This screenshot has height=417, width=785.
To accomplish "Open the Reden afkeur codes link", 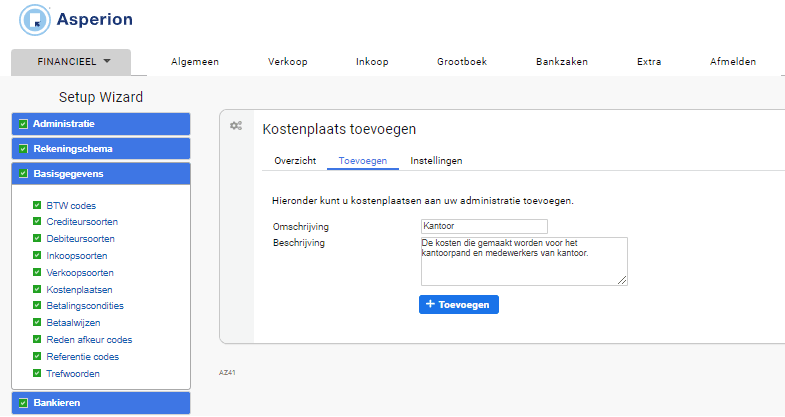I will point(89,340).
